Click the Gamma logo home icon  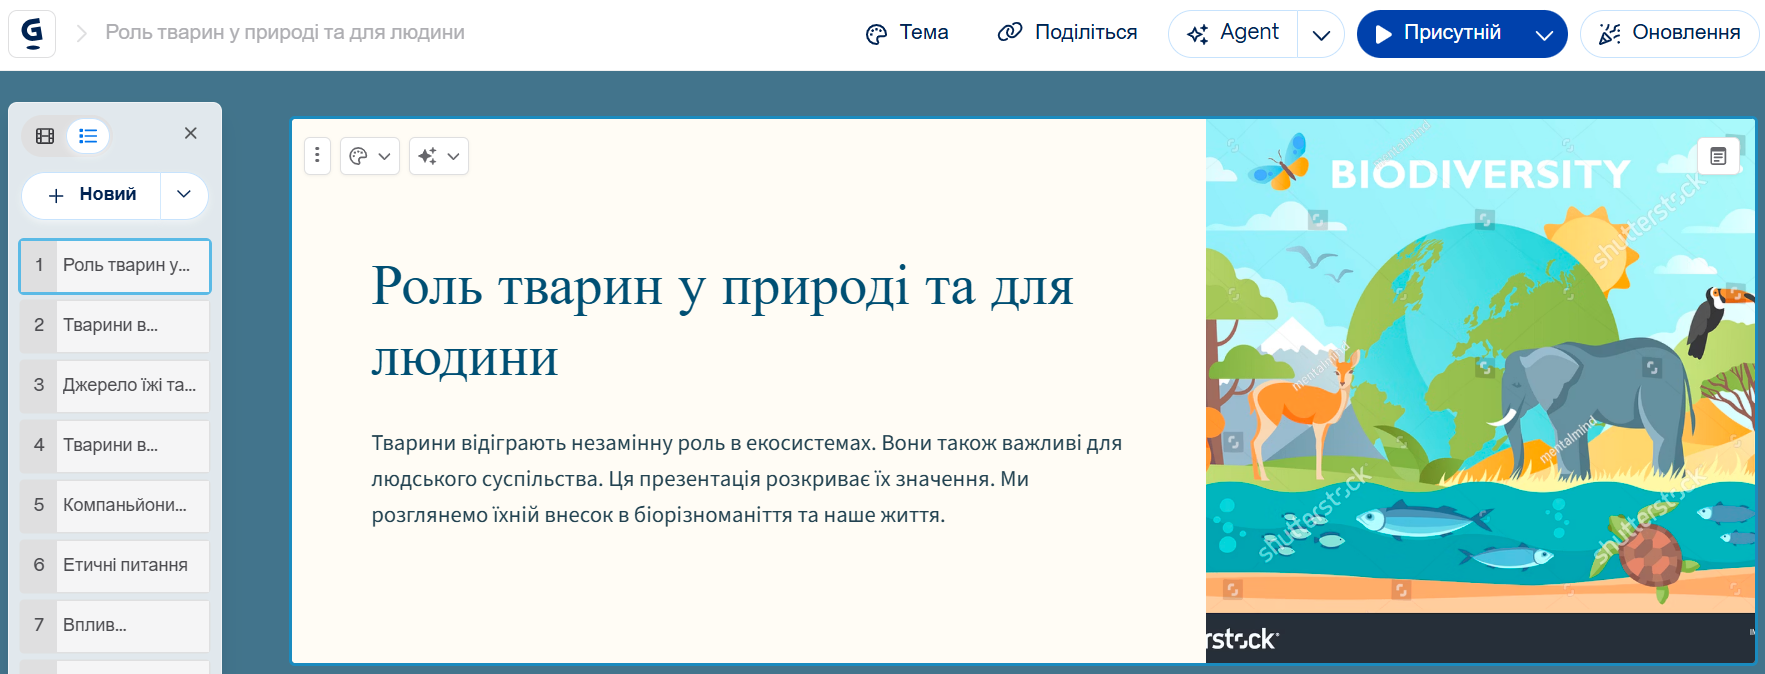point(32,33)
